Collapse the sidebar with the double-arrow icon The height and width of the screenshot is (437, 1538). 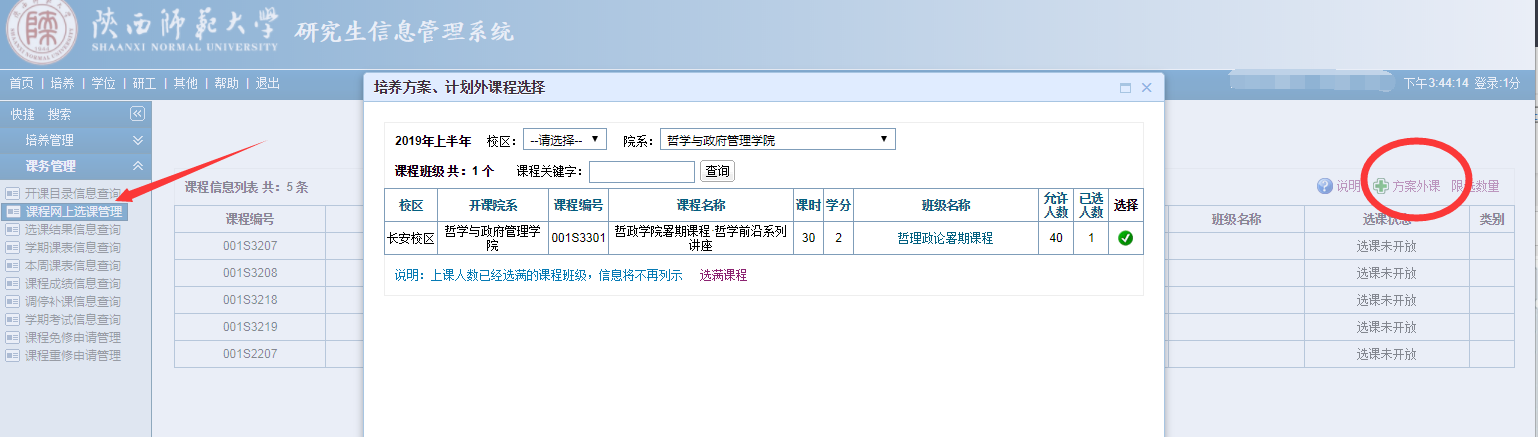click(138, 114)
